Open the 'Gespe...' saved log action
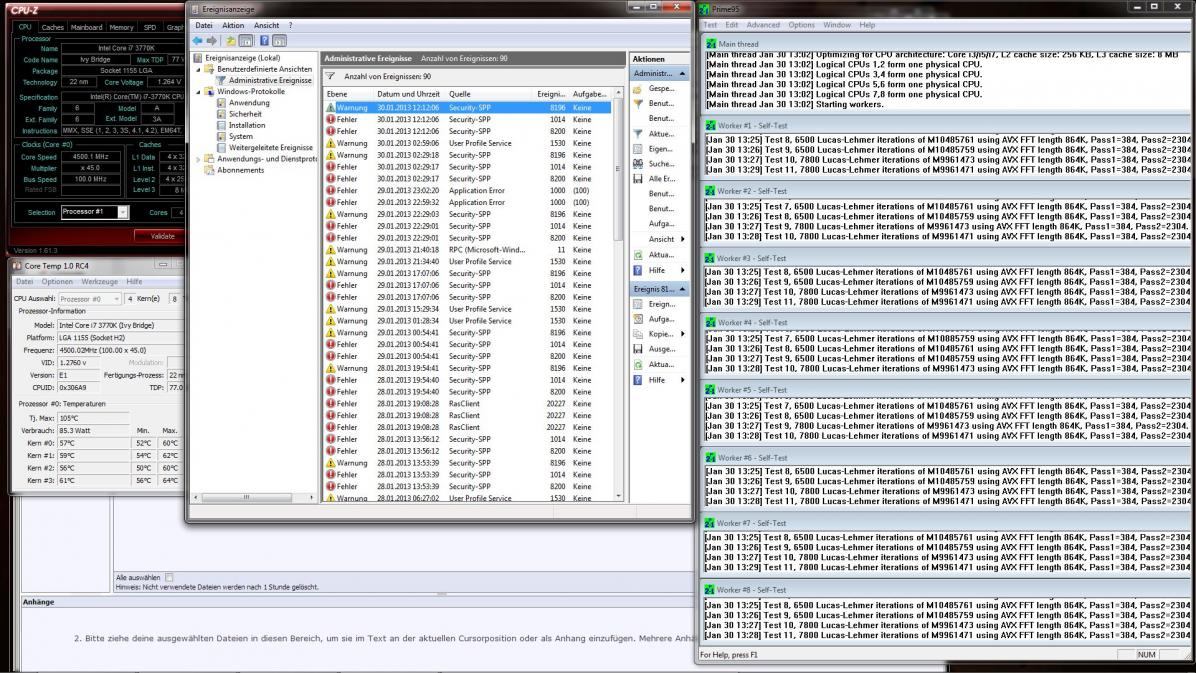1196x673 pixels. 661,89
